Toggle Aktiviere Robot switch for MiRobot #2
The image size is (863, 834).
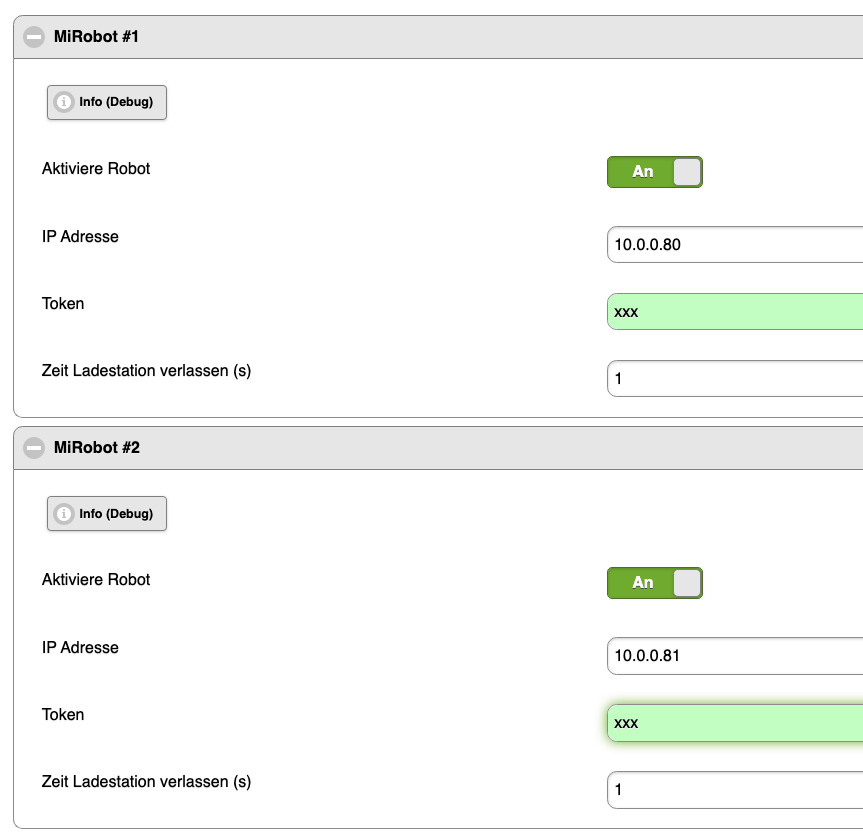pyautogui.click(x=654, y=583)
